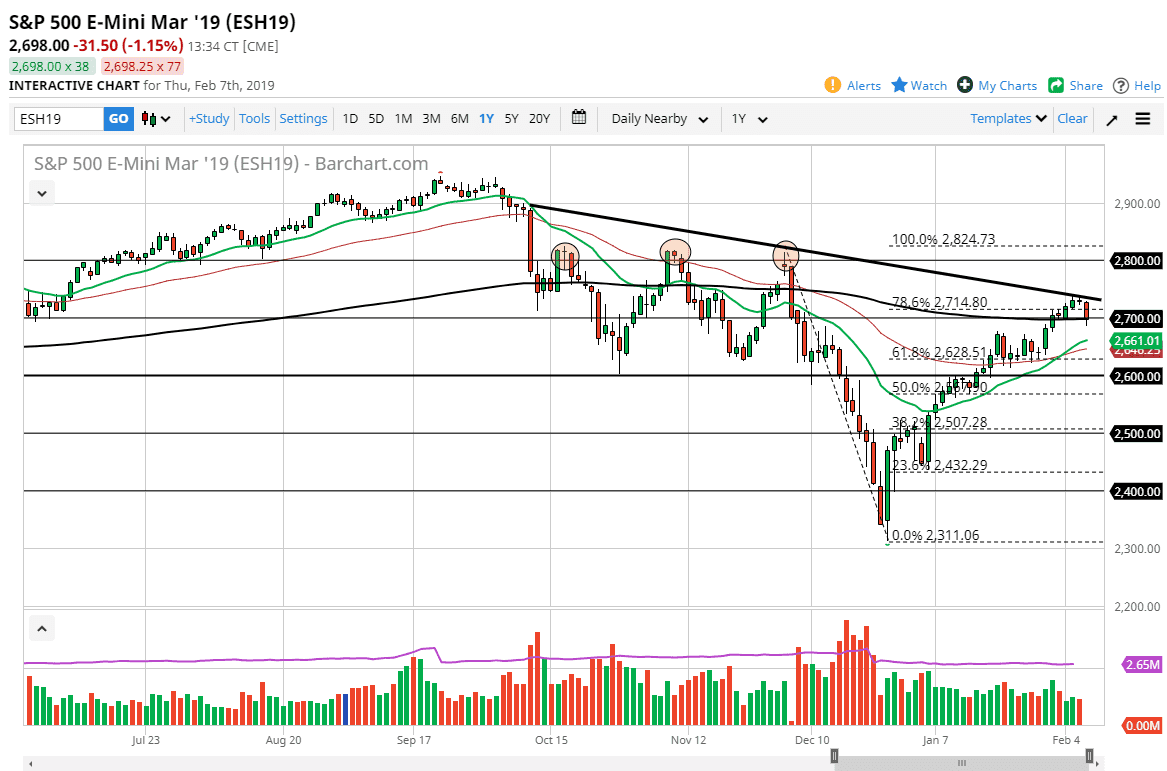Open the Daily Nearby dropdown
Image resolution: width=1167 pixels, height=771 pixels.
[658, 118]
